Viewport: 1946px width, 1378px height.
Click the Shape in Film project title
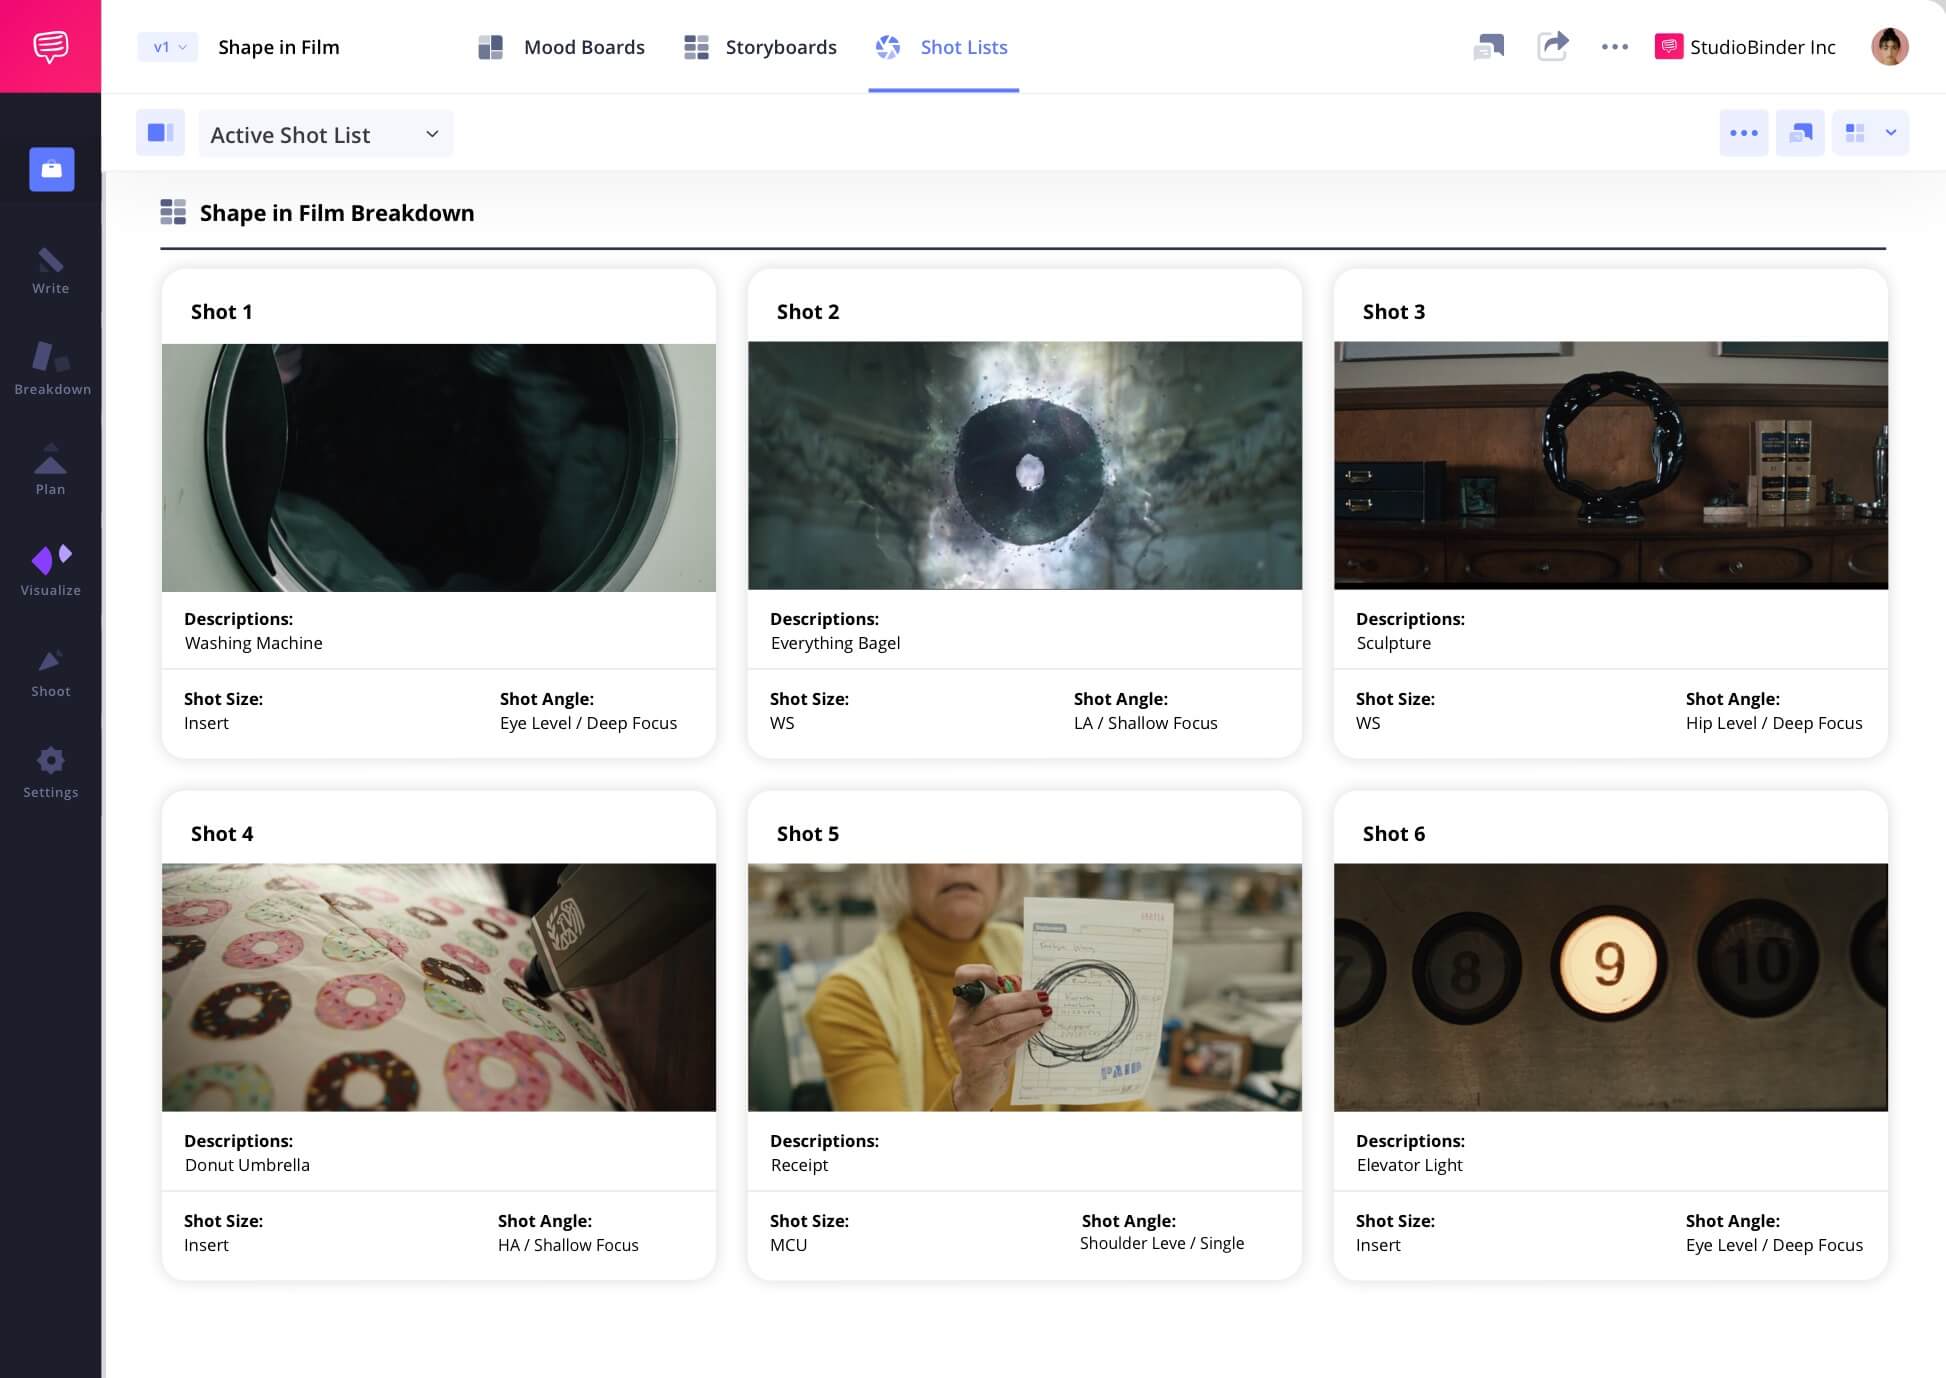279,47
